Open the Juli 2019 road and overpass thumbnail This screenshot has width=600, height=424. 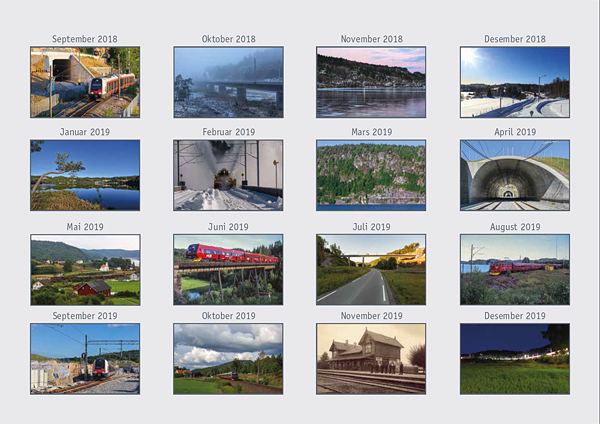click(x=371, y=270)
